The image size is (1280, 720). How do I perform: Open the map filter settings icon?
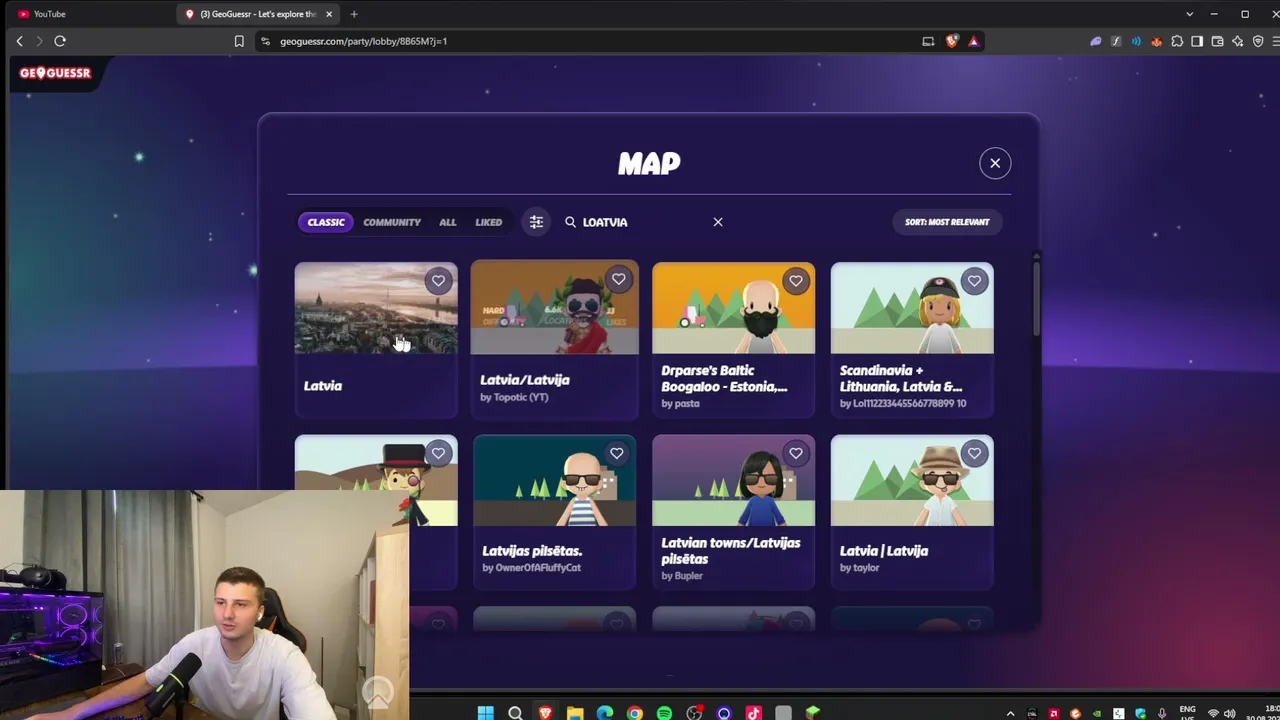click(536, 222)
